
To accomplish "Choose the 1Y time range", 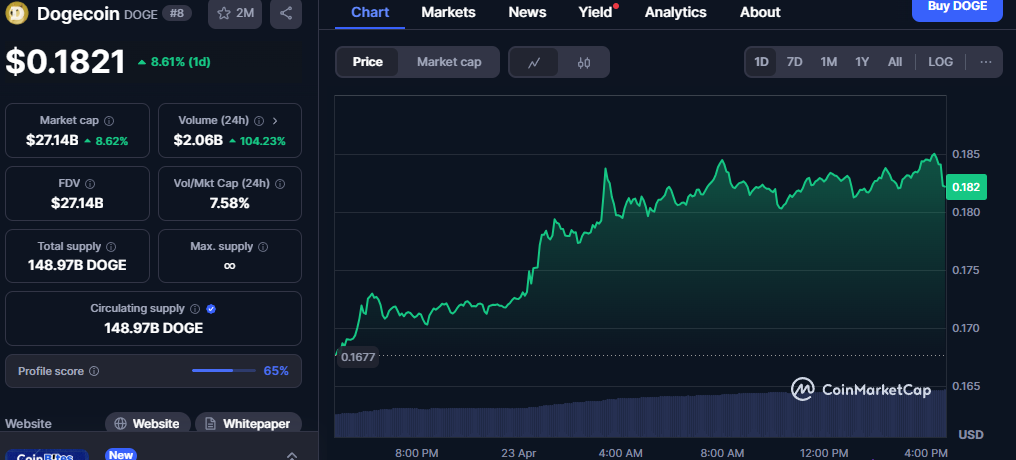I will (862, 62).
